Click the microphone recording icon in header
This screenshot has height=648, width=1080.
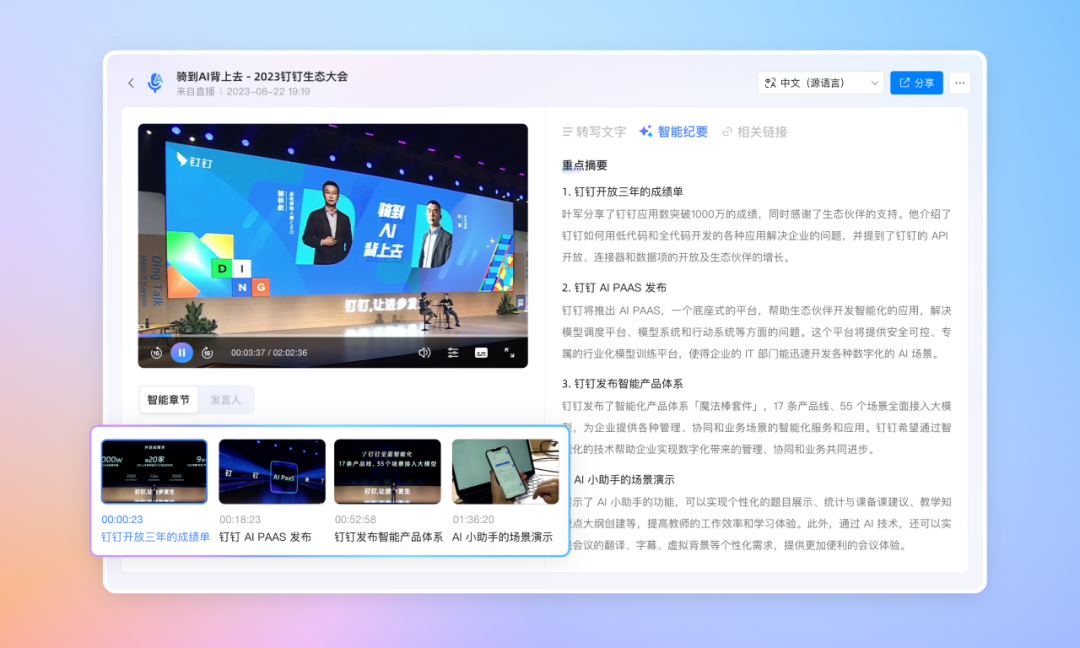[155, 83]
